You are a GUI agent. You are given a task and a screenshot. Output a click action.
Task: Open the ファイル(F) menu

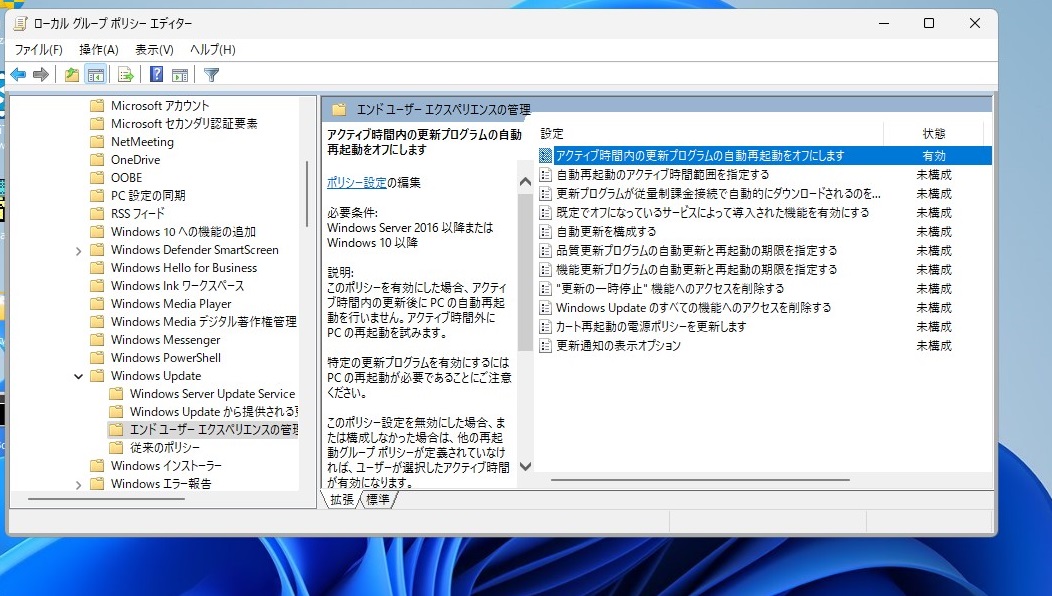click(38, 49)
